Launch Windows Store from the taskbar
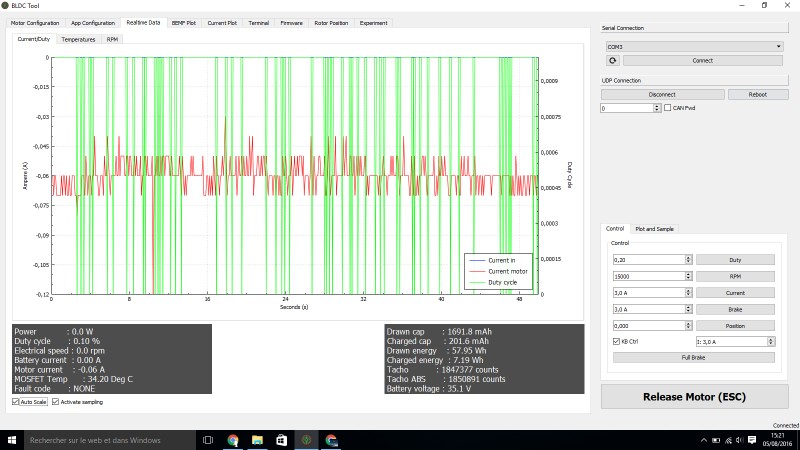The height and width of the screenshot is (450, 800). (x=282, y=439)
